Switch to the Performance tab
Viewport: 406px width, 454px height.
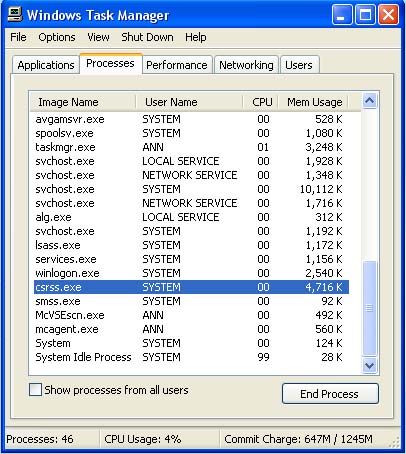(x=177, y=65)
